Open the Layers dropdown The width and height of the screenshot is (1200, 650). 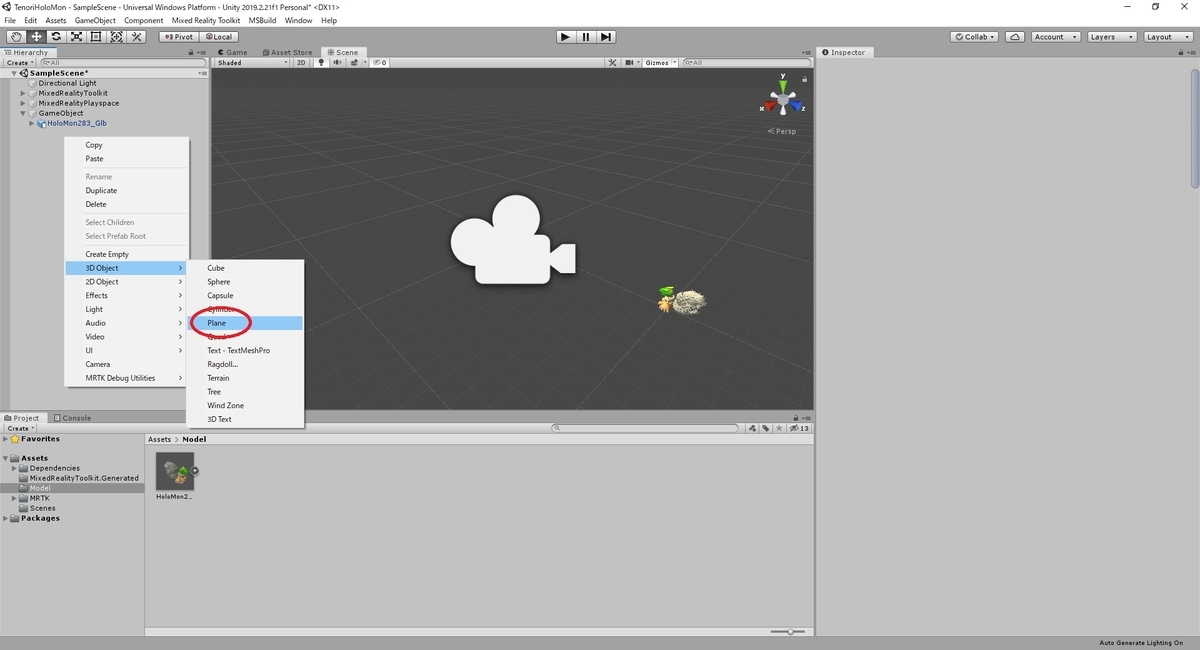click(1111, 37)
